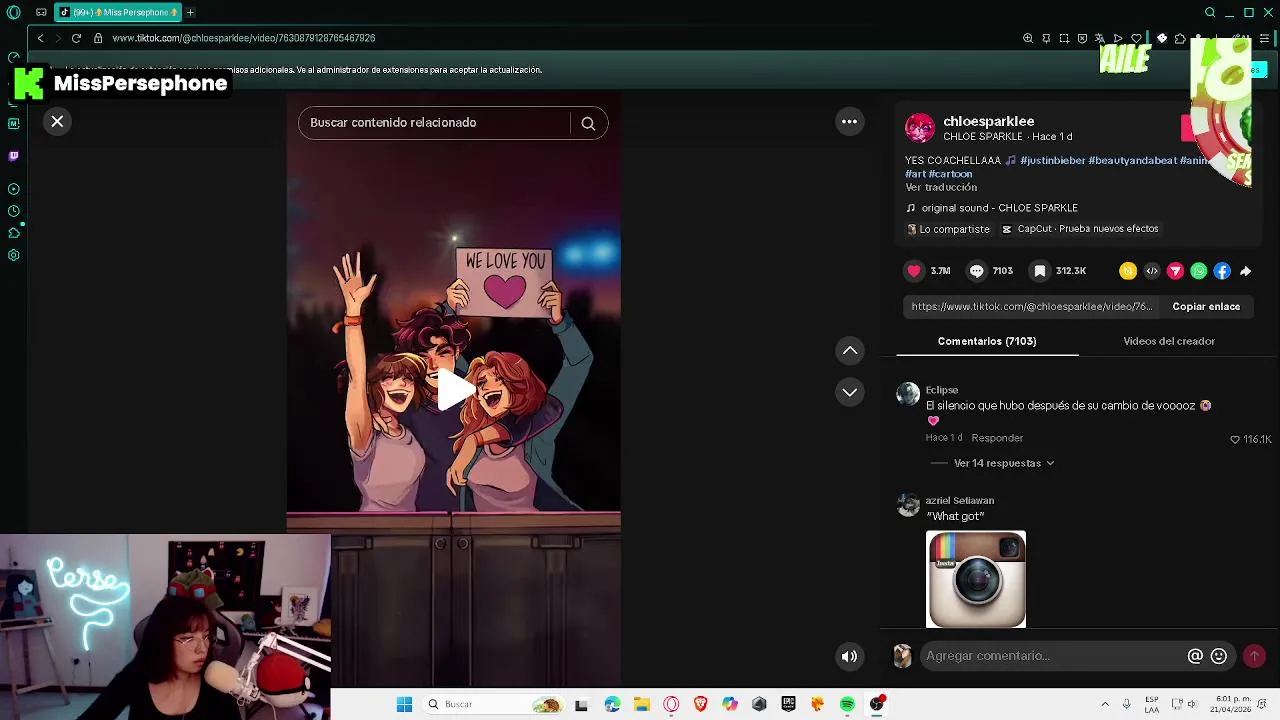Expand more share options arrow
This screenshot has height=720, width=1280.
(1245, 271)
